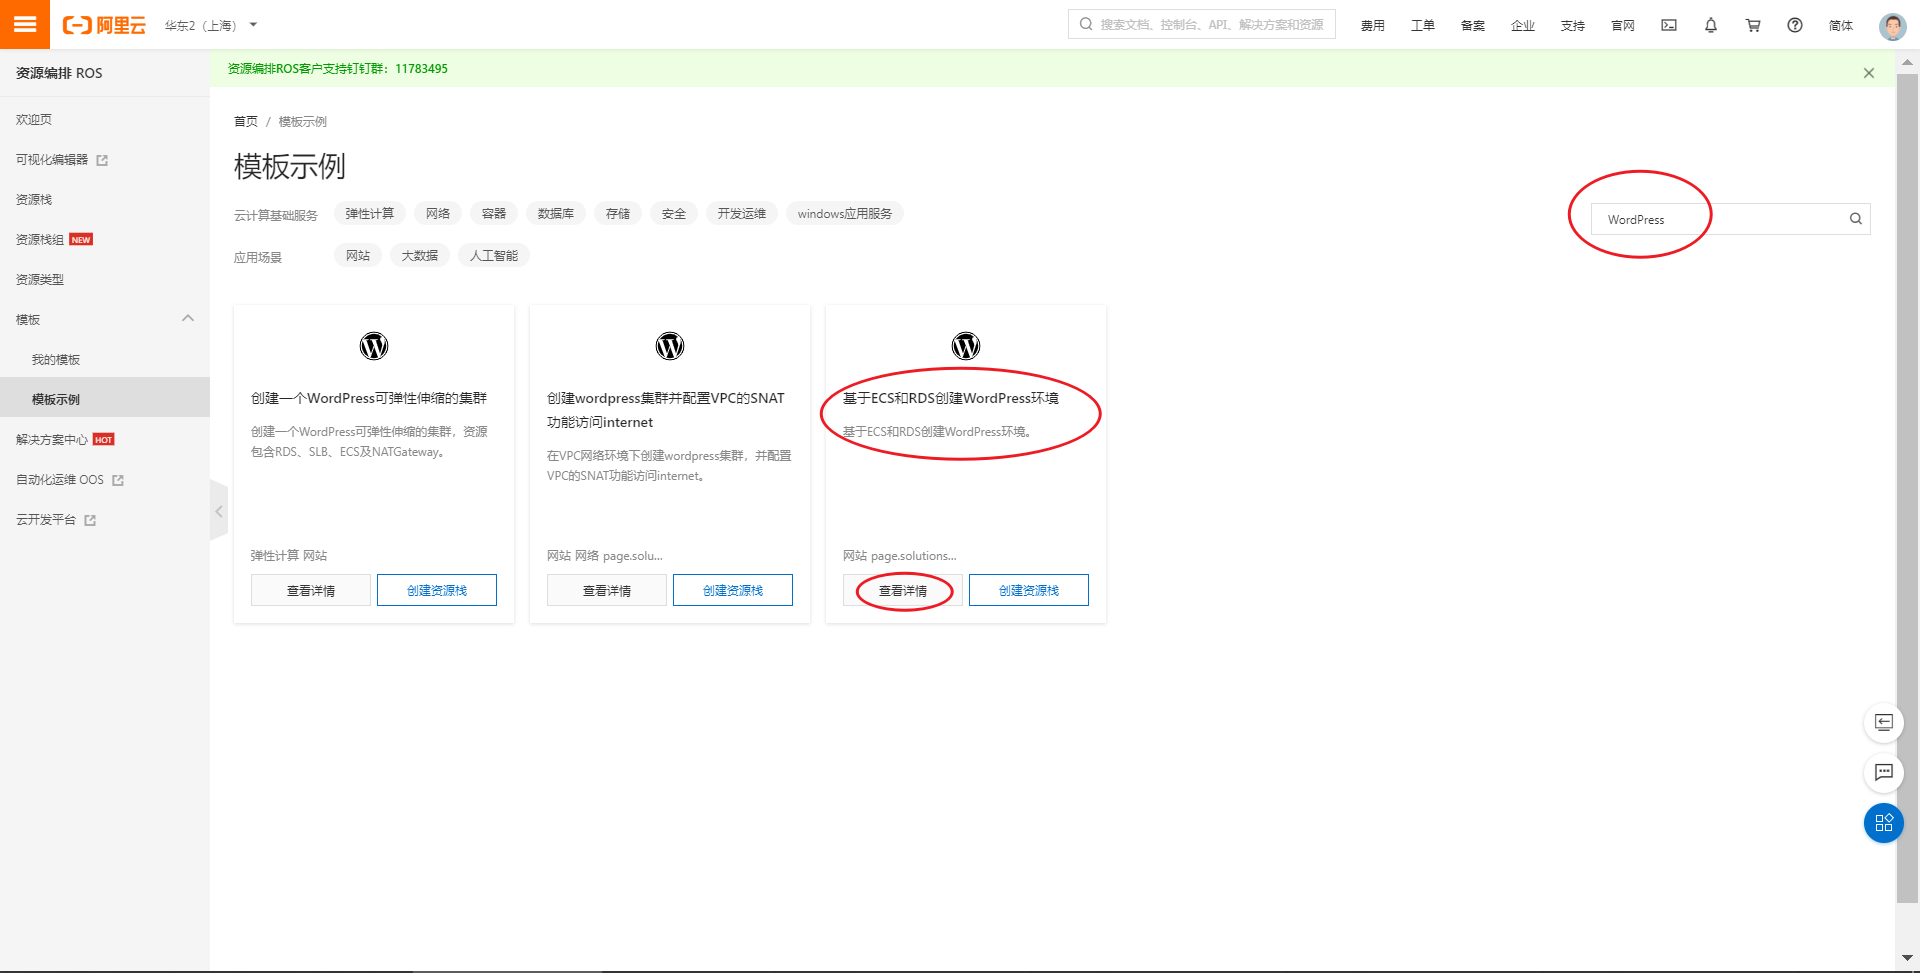Open the shopping cart icon
Screen dimensions: 1920x973
click(x=1753, y=25)
